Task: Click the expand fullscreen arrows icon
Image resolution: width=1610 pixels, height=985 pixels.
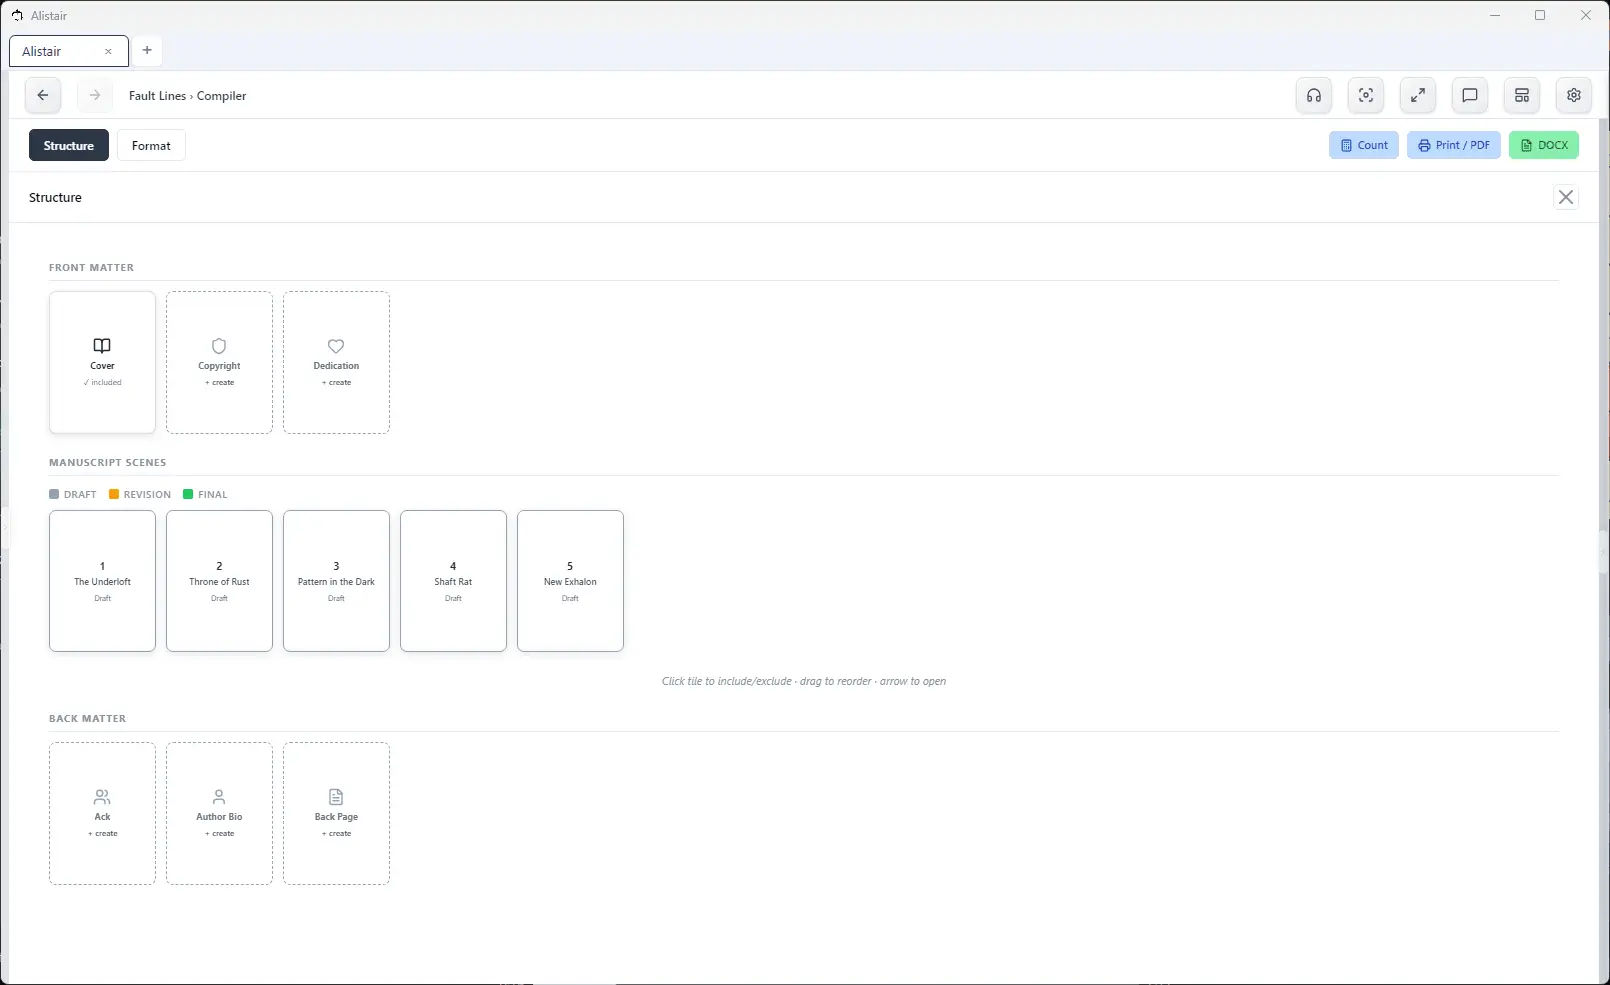Action: tap(1418, 96)
